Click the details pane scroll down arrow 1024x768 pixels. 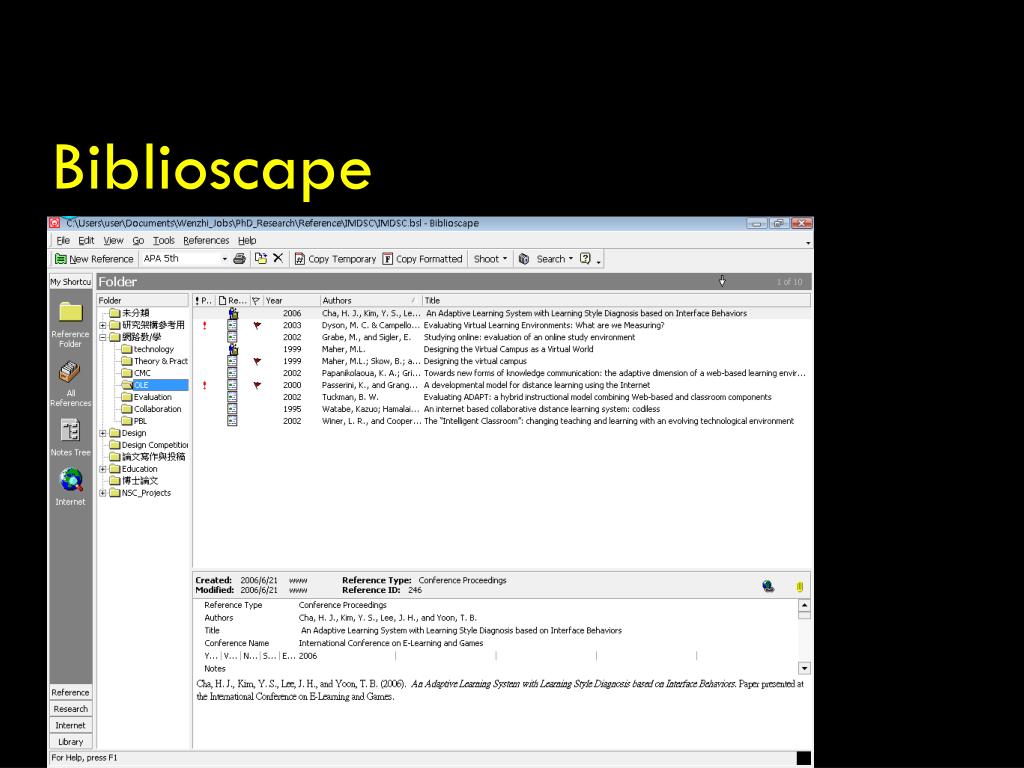(x=805, y=668)
